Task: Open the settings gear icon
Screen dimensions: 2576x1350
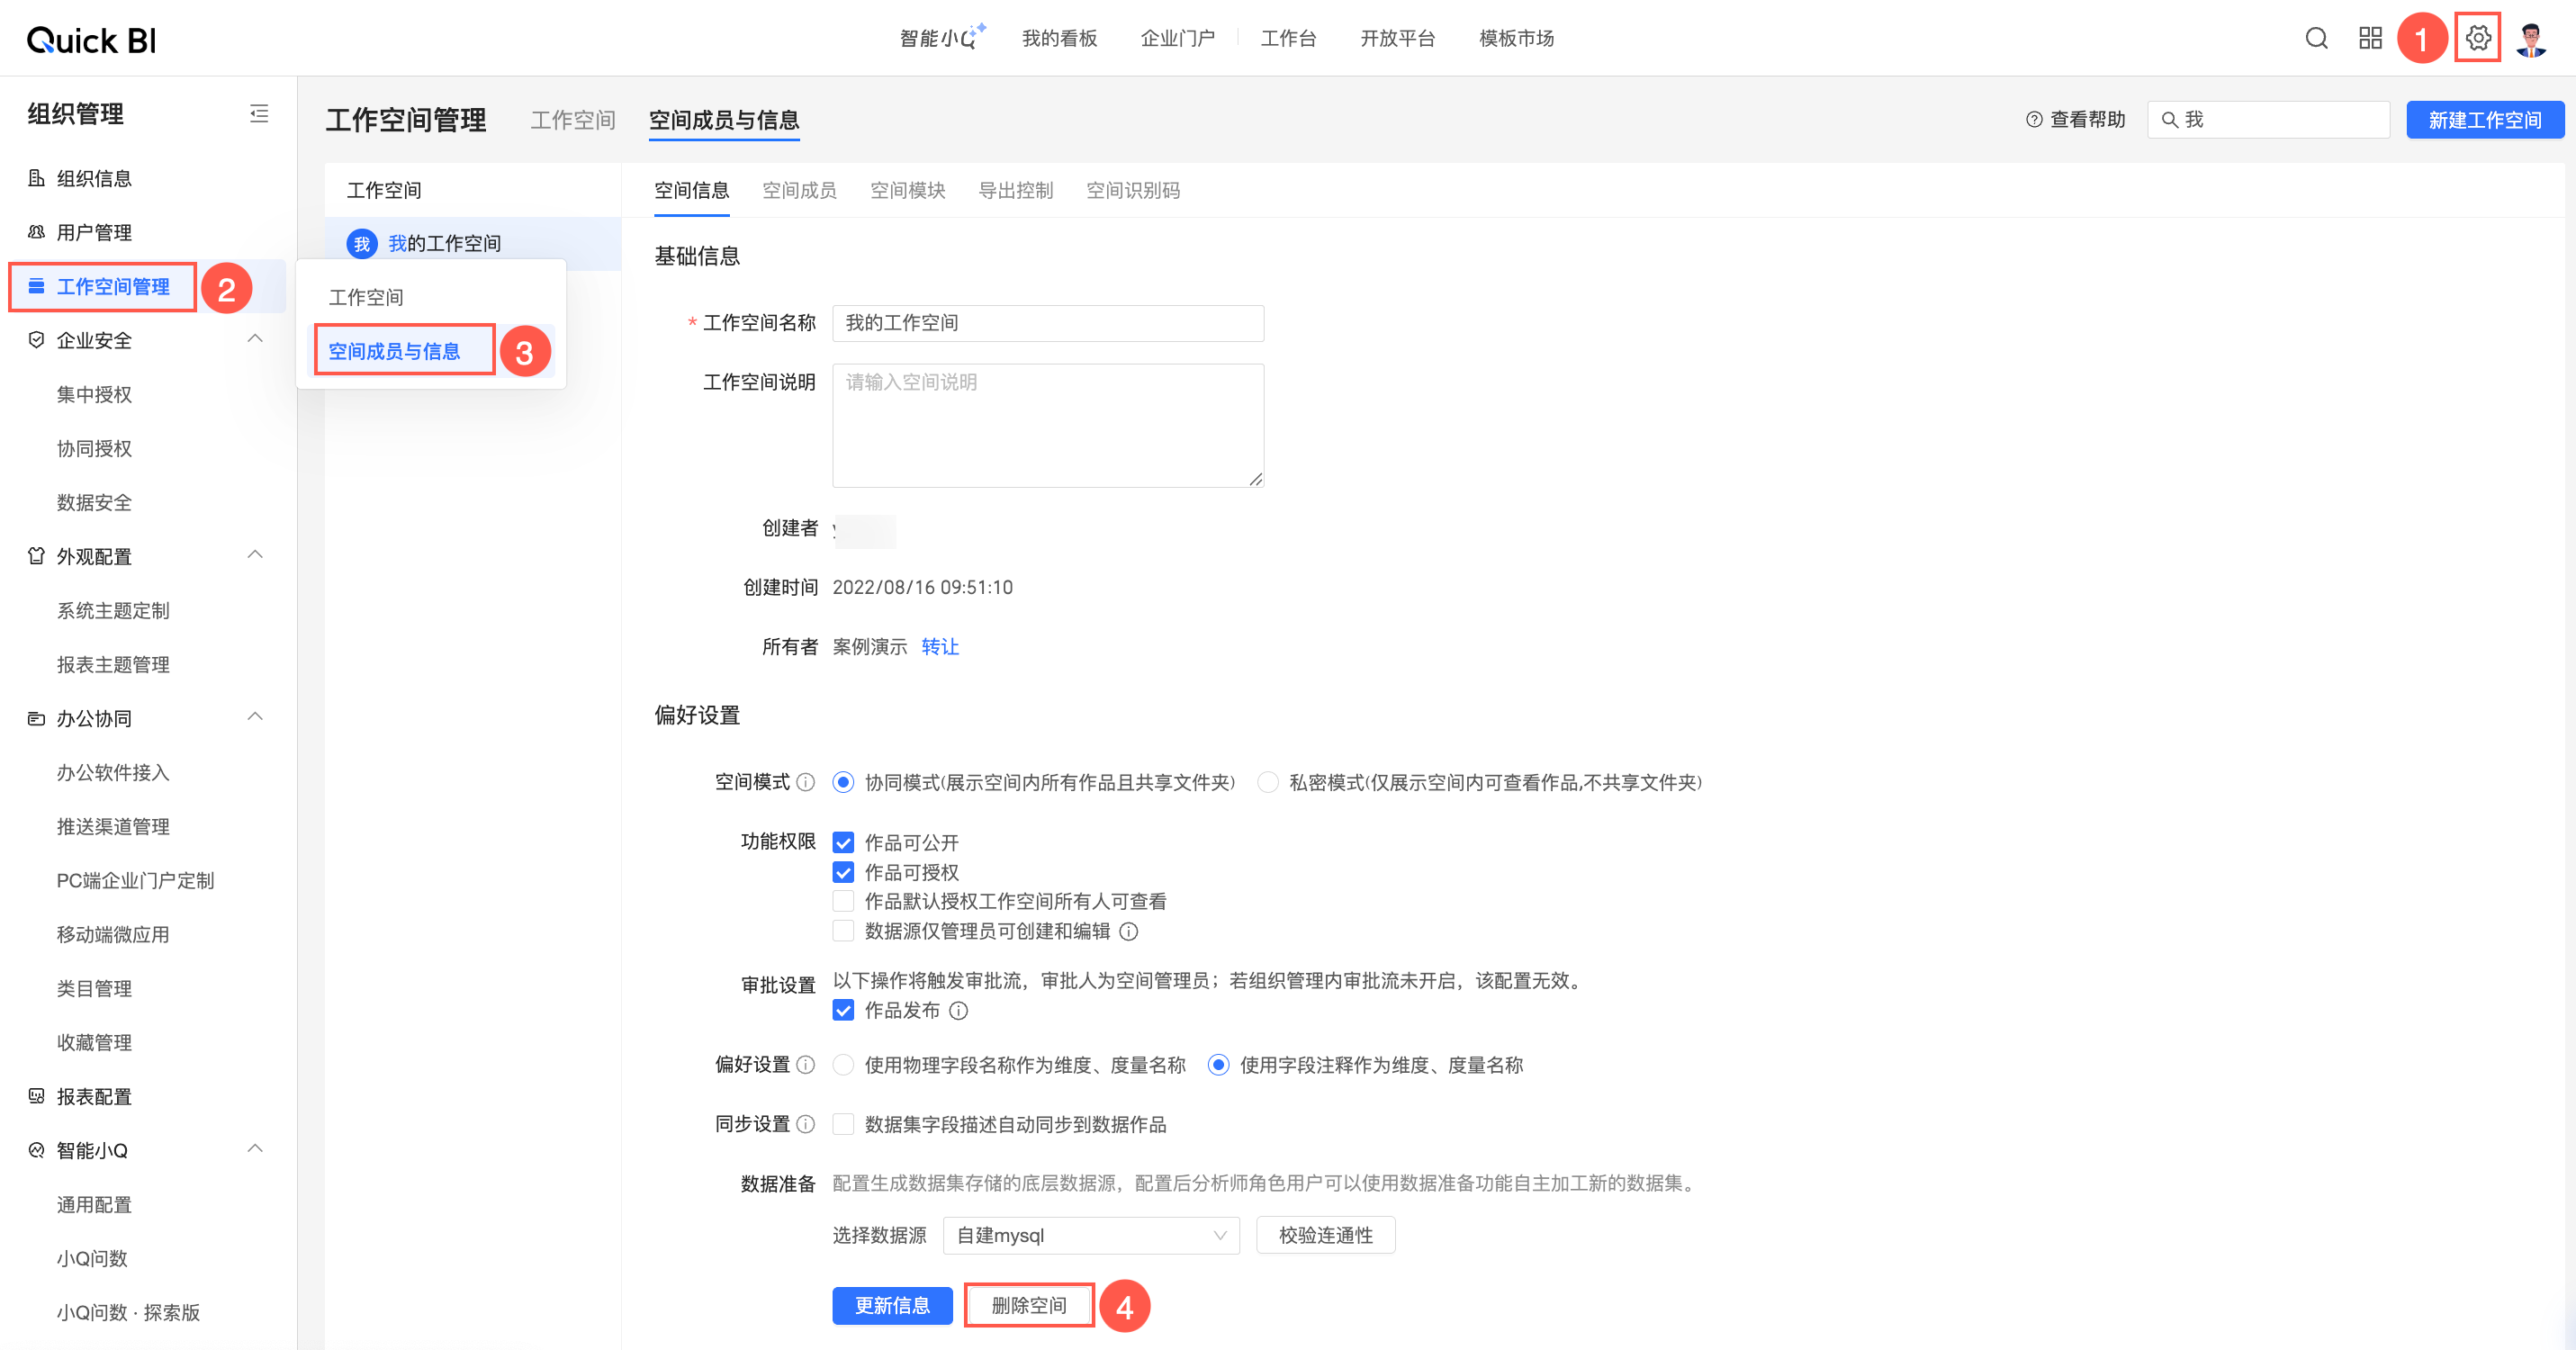Action: point(2477,38)
